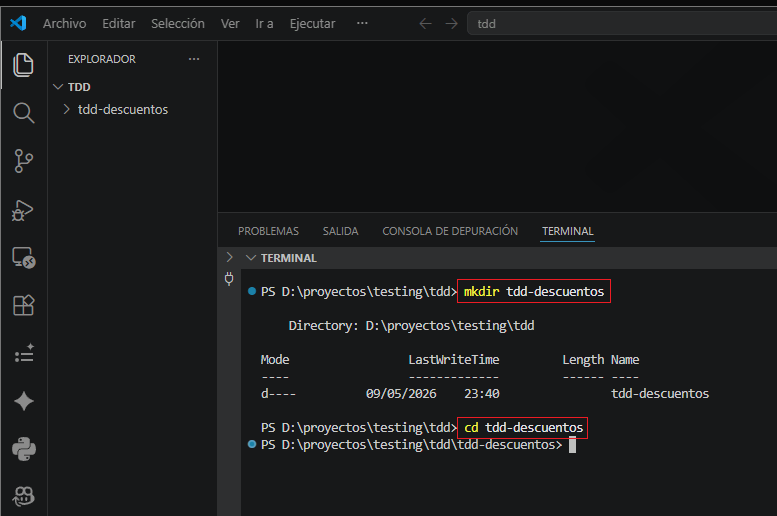Screen dimensions: 777x516
Task: Open Explorer panel more actions ellipsis
Action: pos(194,59)
